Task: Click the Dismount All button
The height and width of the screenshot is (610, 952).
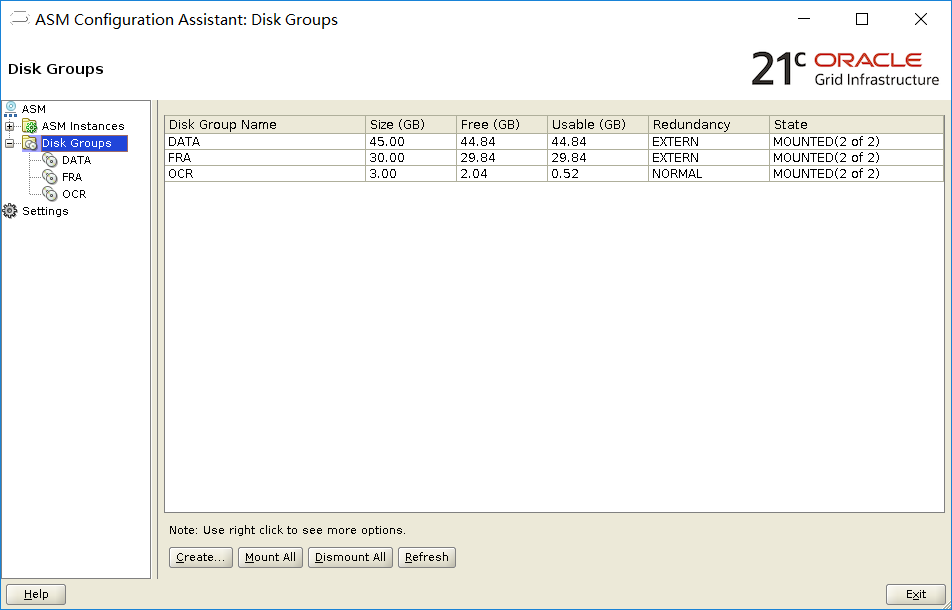Action: coord(350,557)
